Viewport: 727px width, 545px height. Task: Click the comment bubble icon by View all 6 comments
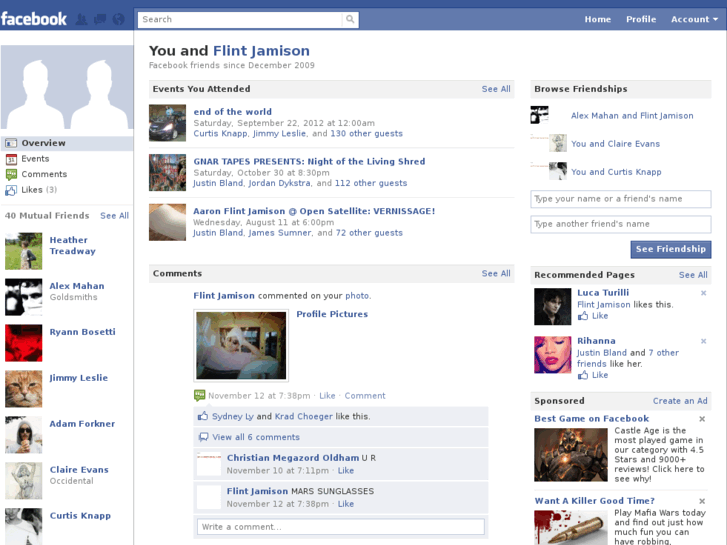(x=203, y=437)
